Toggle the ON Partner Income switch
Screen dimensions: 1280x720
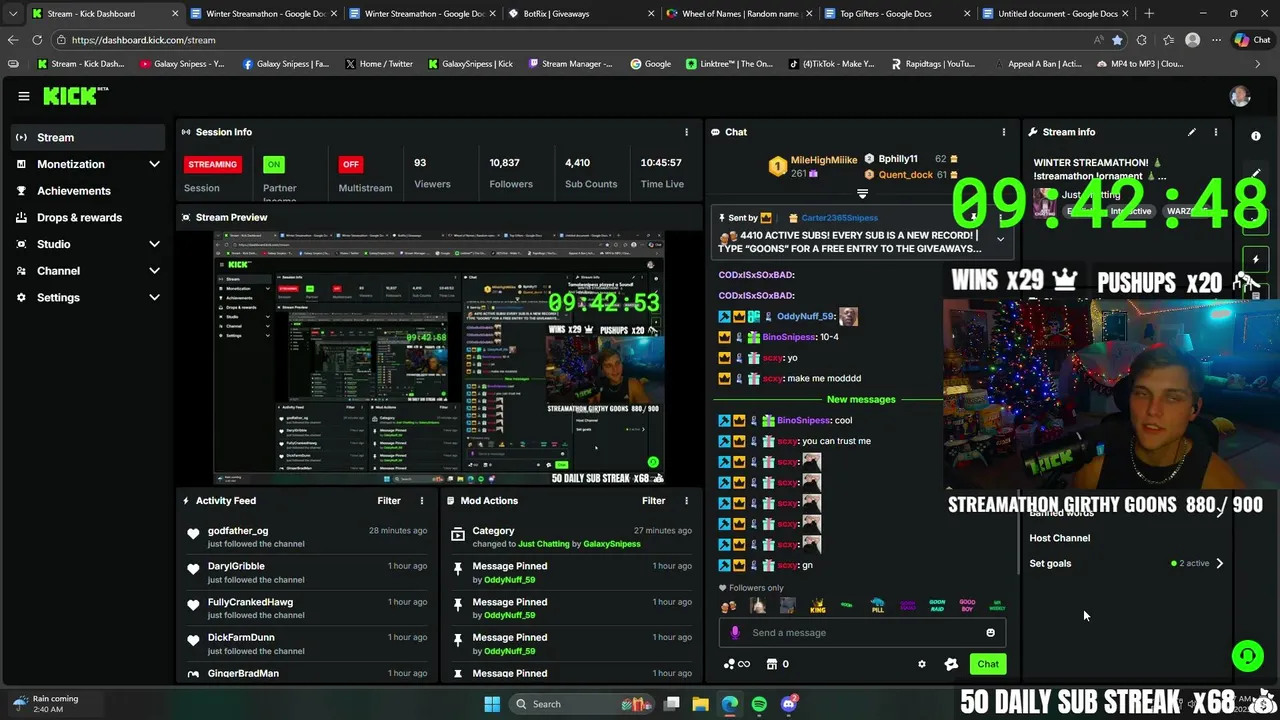273,164
